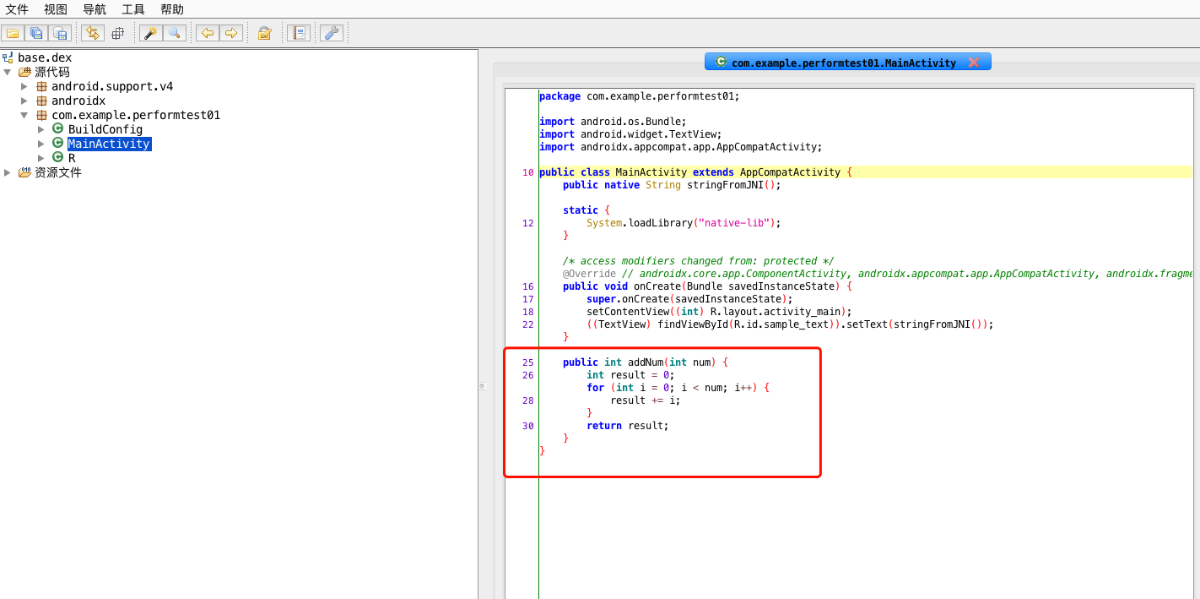This screenshot has height=599, width=1200.
Task: Click AppCompatActivity in the class declaration
Action: point(790,172)
